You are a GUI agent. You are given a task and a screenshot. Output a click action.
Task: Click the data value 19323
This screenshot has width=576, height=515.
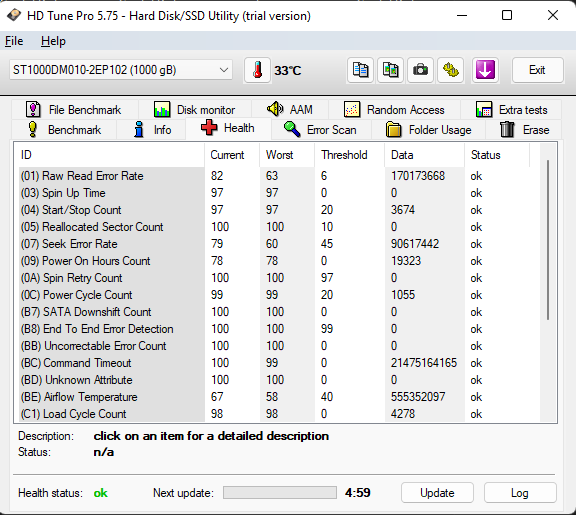point(406,261)
